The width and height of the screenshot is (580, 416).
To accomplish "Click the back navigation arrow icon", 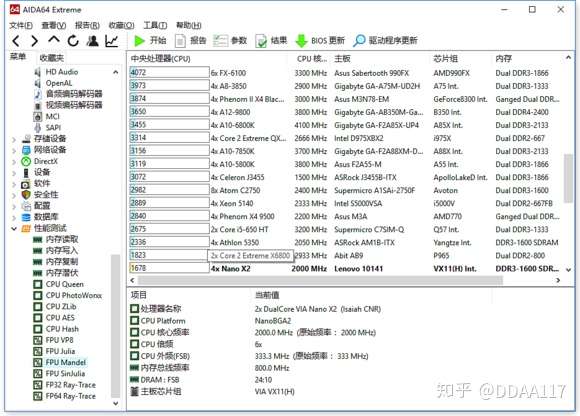I will click(x=17, y=41).
